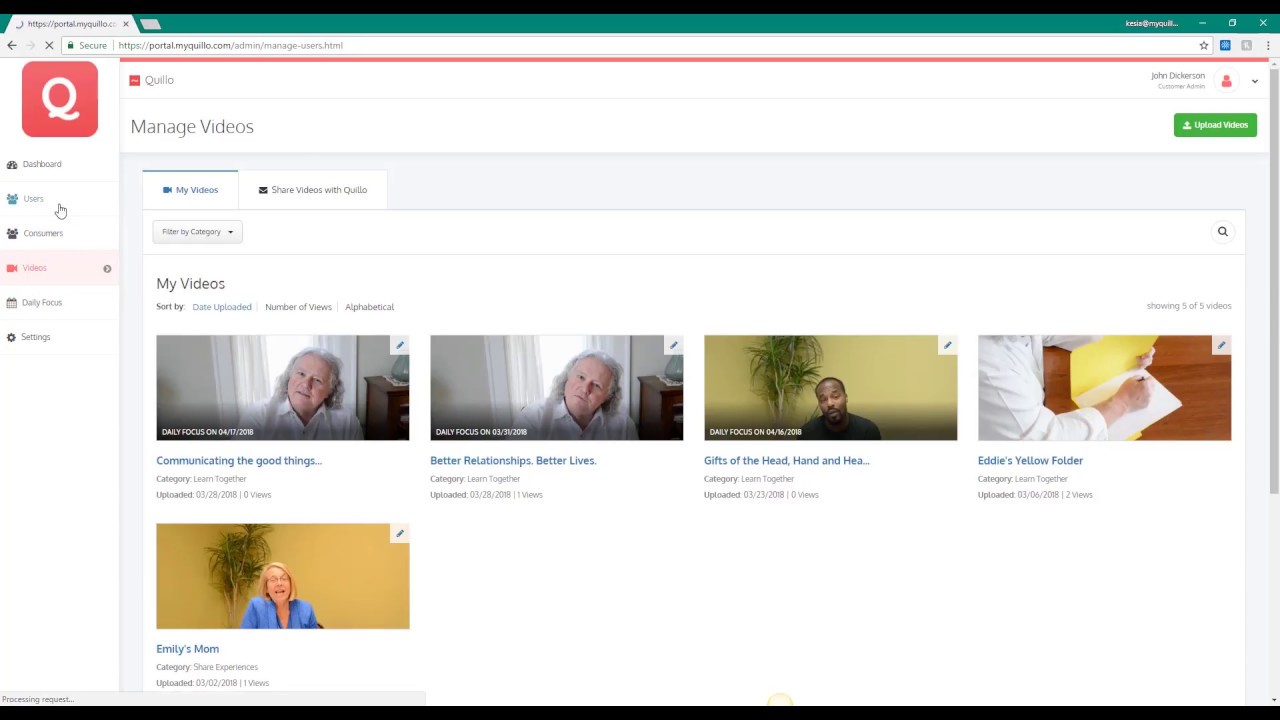Select Videos in the sidebar
1280x720 pixels.
click(x=35, y=268)
